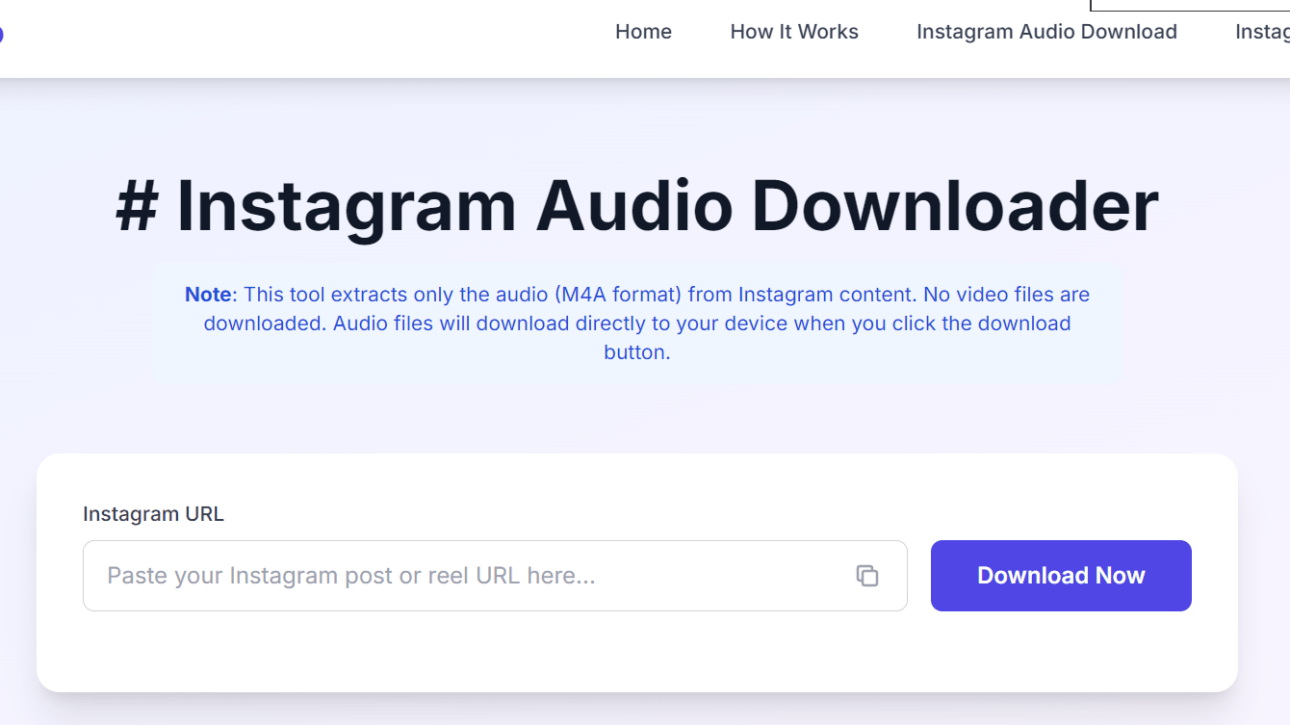Go to How It Works section
The width and height of the screenshot is (1290, 725).
coord(794,32)
